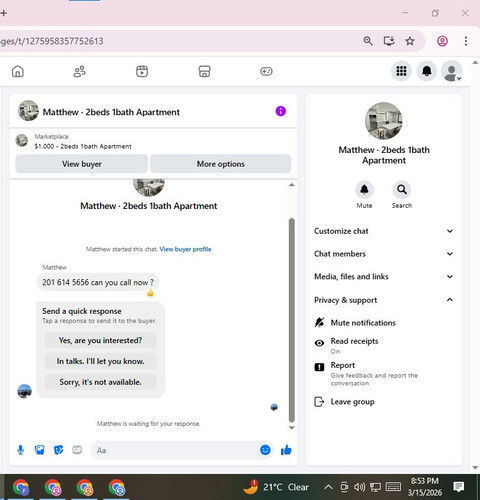The width and height of the screenshot is (480, 500).
Task: Open the Reels video icon
Action: coord(142,71)
